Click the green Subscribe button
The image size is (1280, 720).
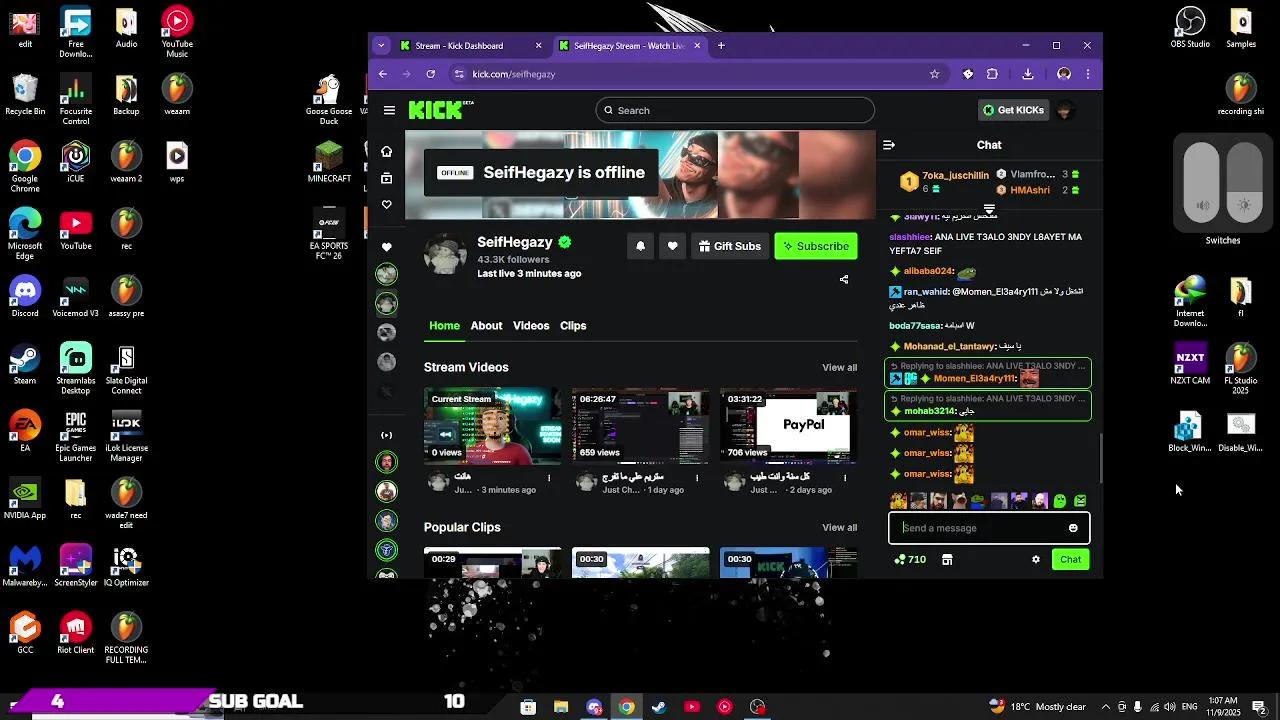coord(816,246)
